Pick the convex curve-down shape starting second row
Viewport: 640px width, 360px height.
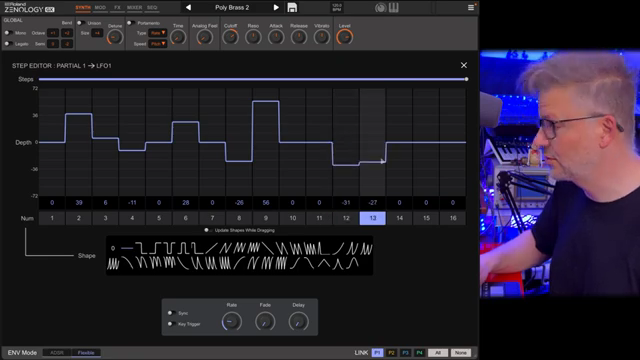pos(127,263)
